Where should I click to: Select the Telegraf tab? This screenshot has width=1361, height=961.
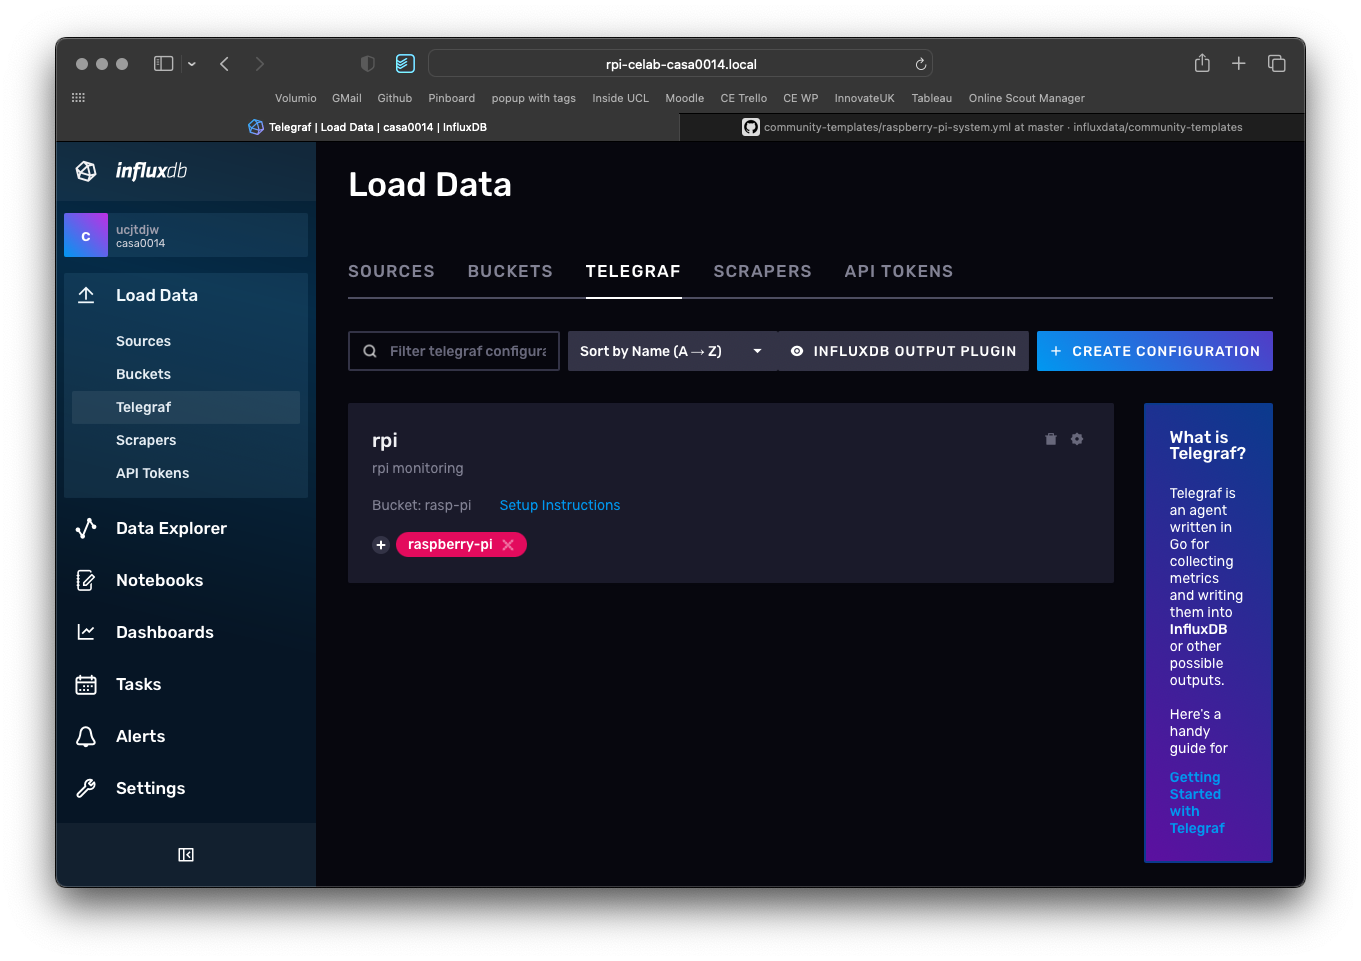[633, 271]
